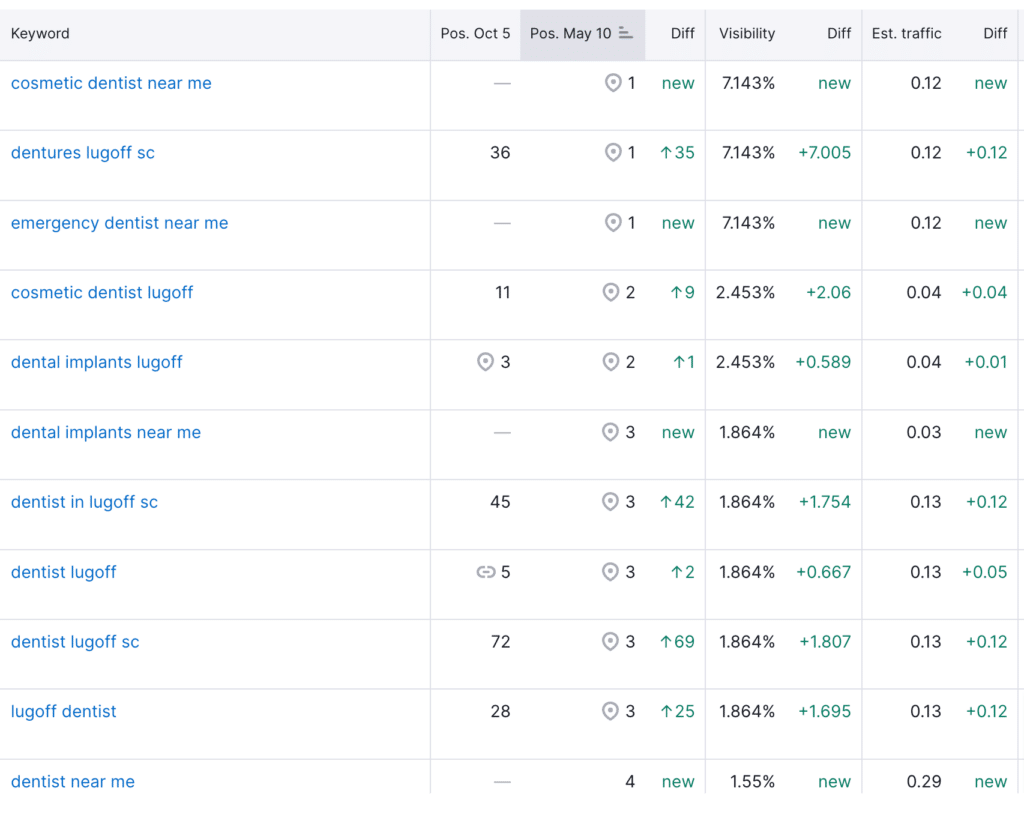Click local pack icon in dentures lugoff sc row
The height and width of the screenshot is (833, 1024).
coord(613,153)
